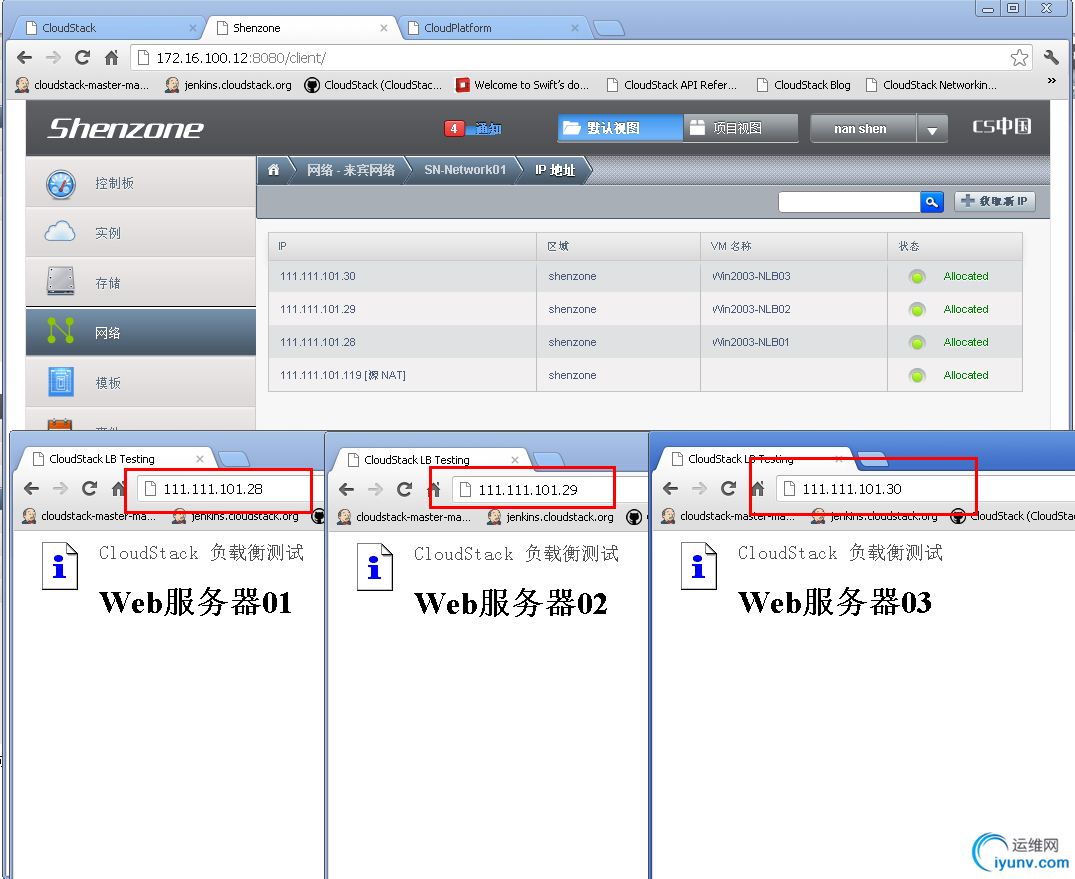Switch to the CloudPlatform tab
This screenshot has height=879, width=1075.
(492, 28)
